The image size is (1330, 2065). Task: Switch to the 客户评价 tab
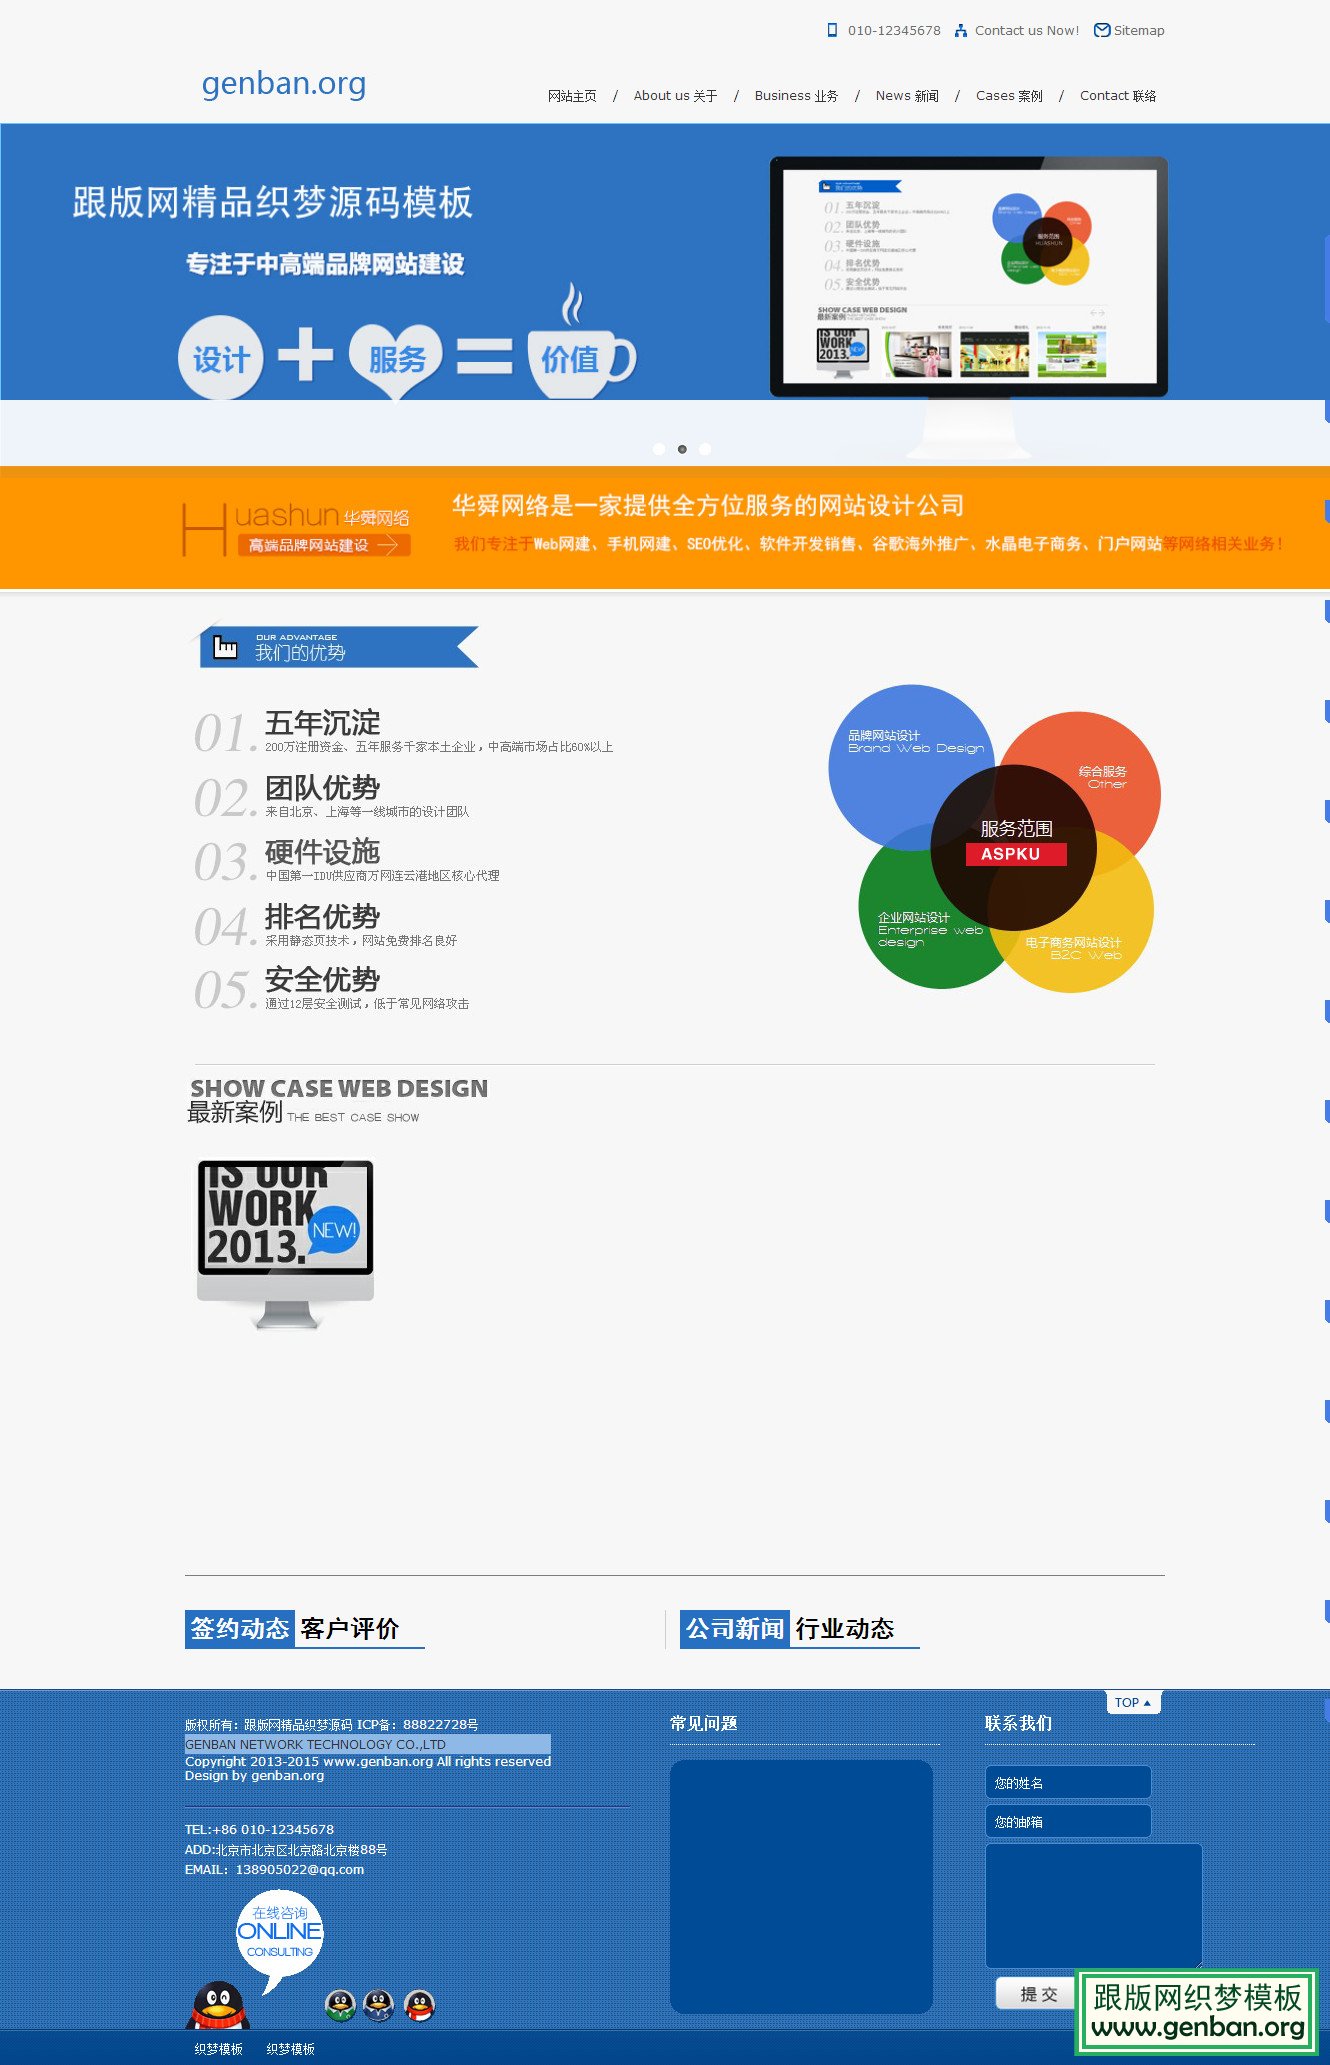(x=350, y=1629)
